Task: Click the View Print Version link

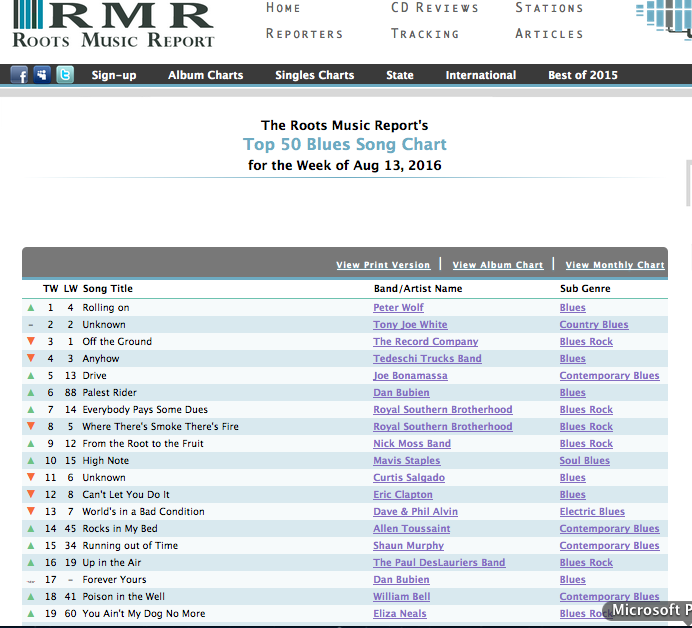Action: point(383,265)
